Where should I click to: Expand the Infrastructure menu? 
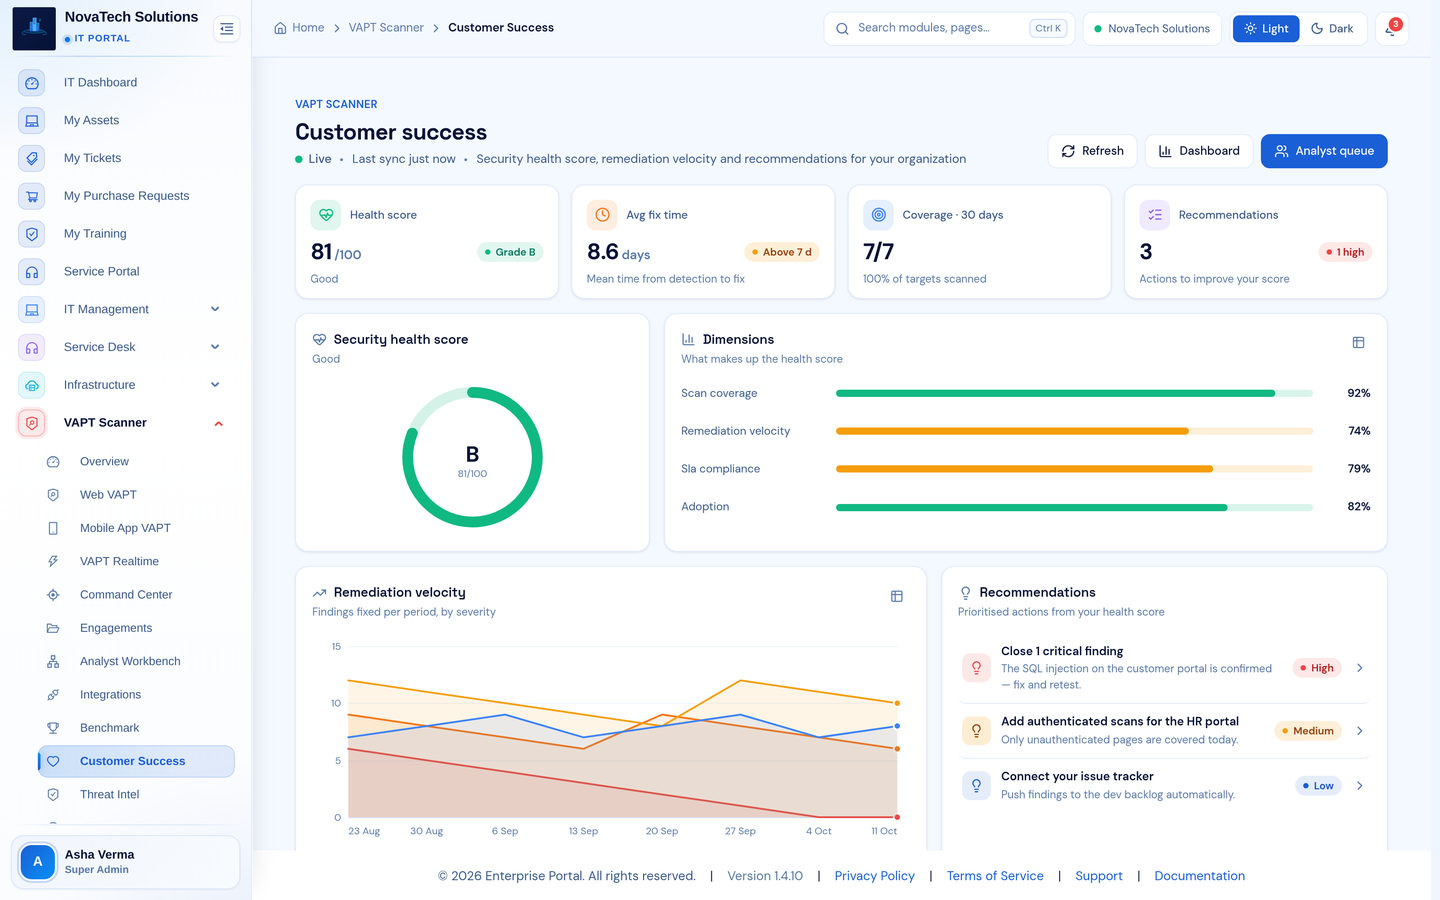tap(127, 385)
